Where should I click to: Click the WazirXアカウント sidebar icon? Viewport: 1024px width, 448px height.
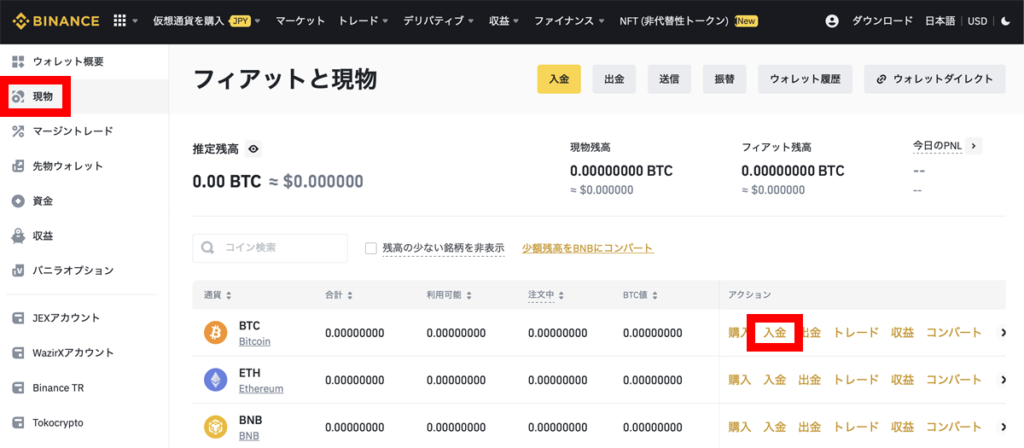point(18,353)
